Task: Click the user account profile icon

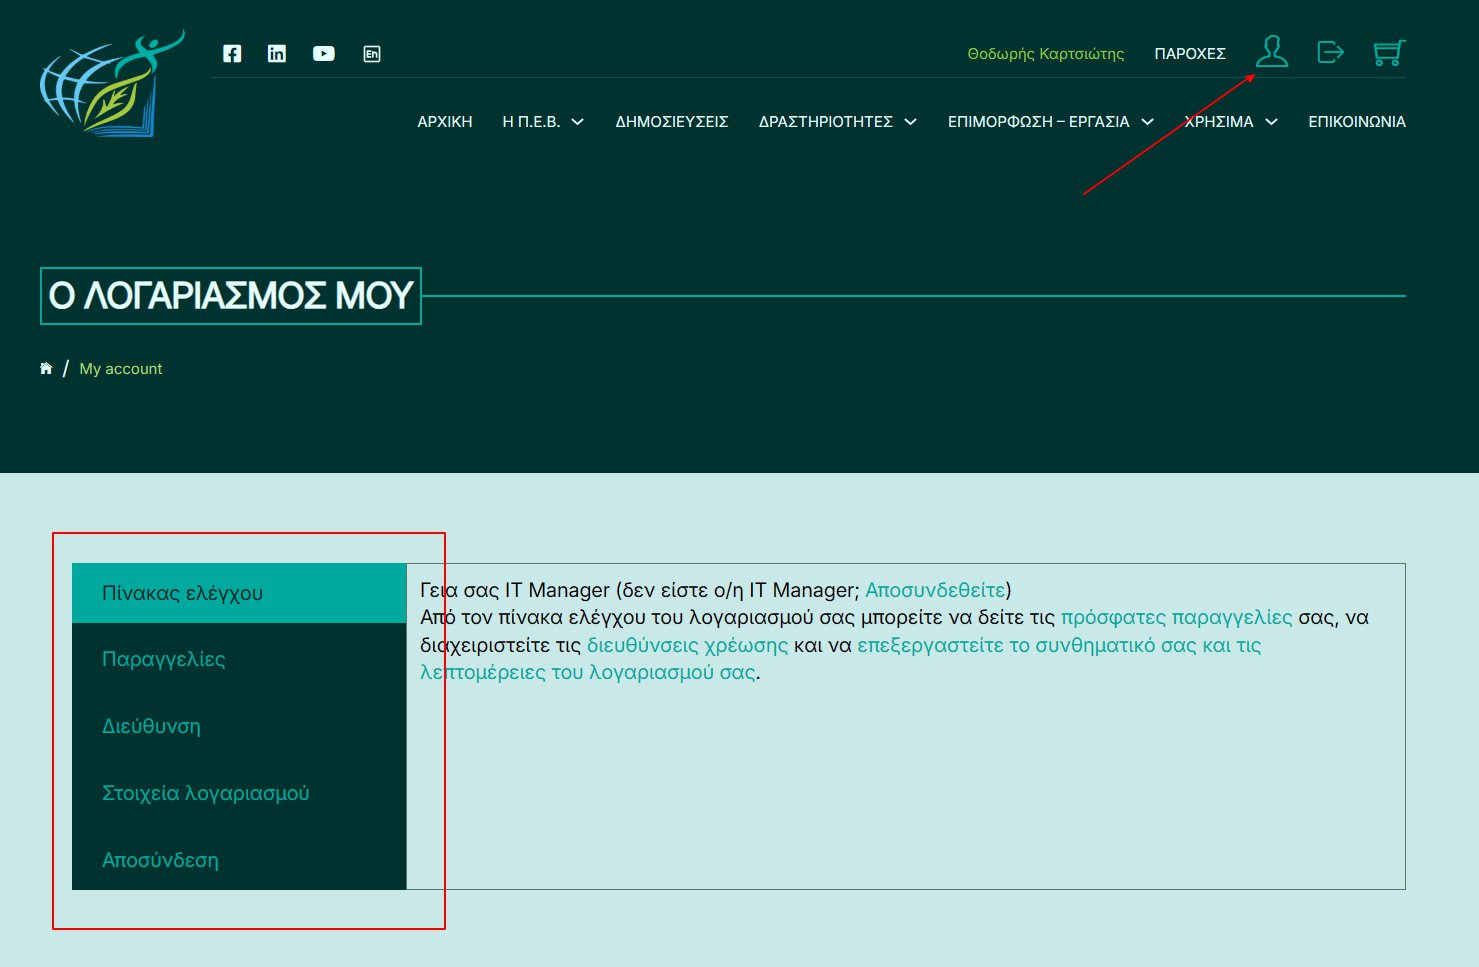Action: [x=1272, y=51]
